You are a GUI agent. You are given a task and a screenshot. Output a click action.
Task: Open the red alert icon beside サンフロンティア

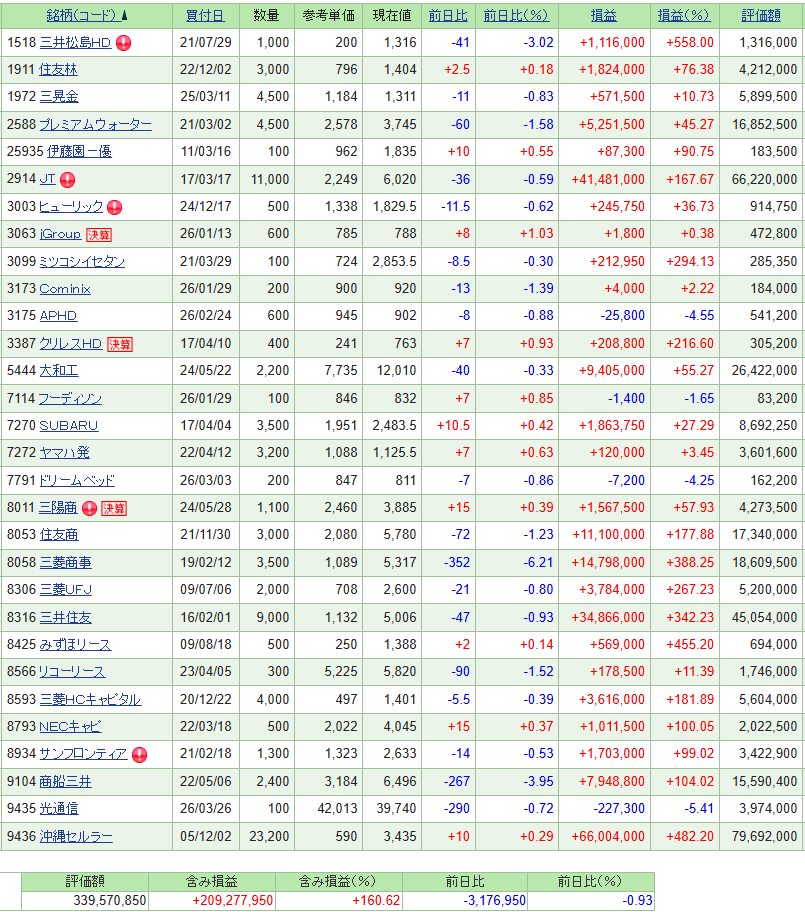[139, 754]
